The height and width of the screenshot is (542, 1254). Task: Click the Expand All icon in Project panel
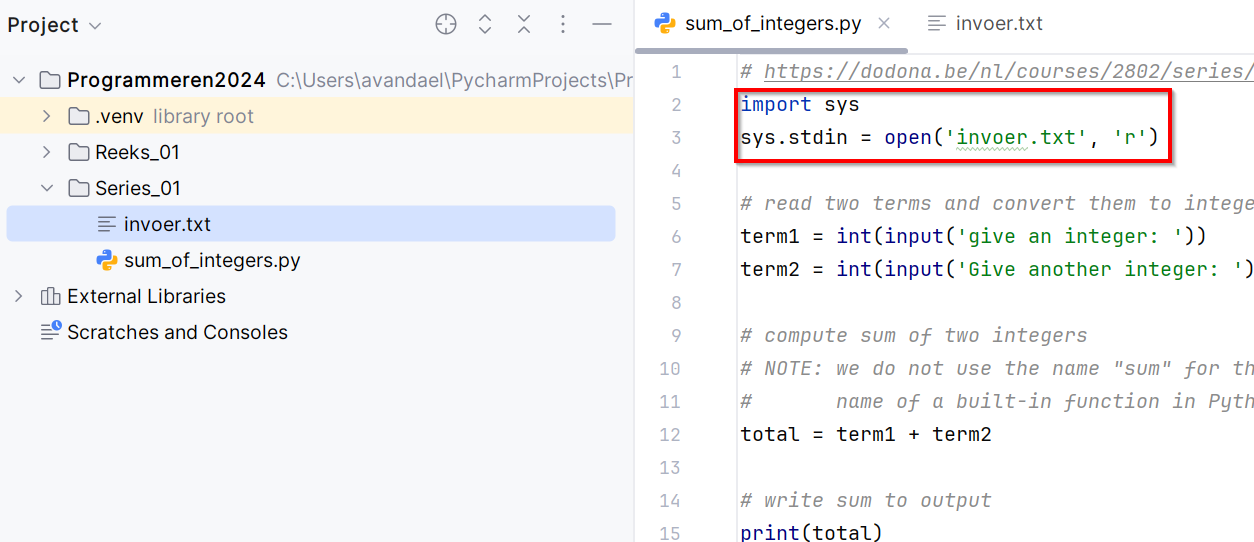click(485, 25)
